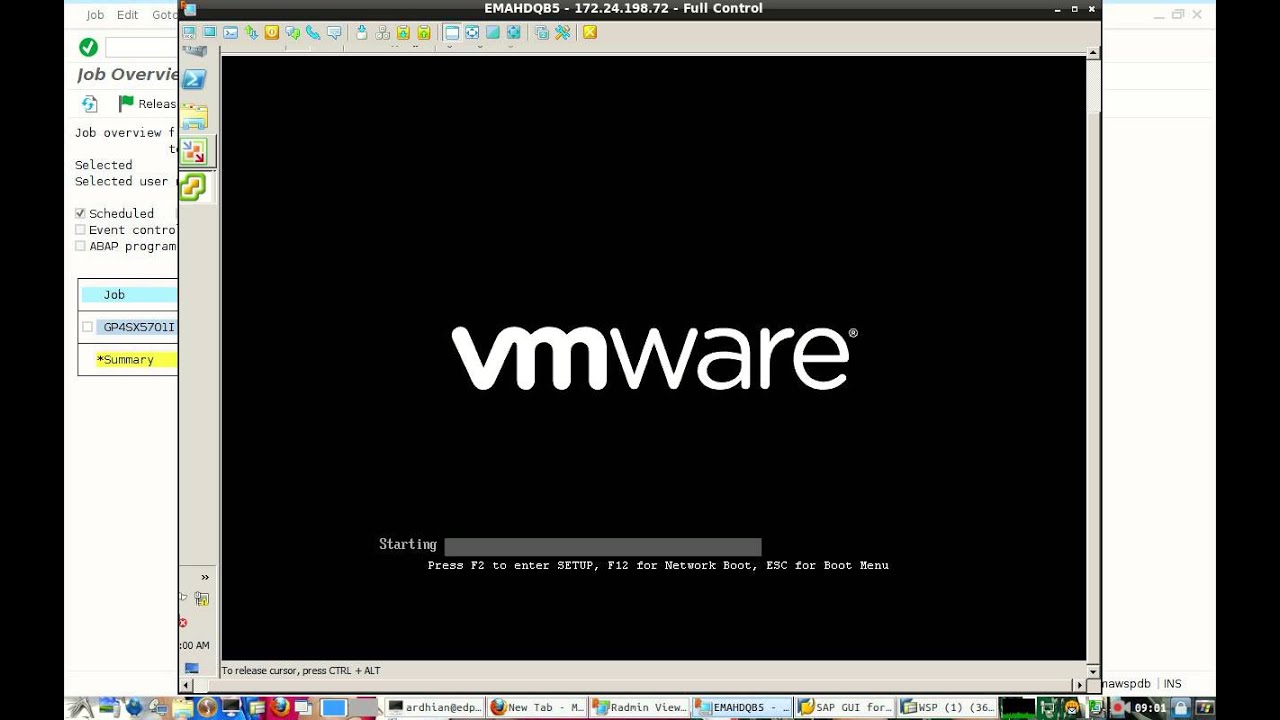1280x720 pixels.
Task: Open PowerShell icon in remote sidebar
Action: (194, 80)
